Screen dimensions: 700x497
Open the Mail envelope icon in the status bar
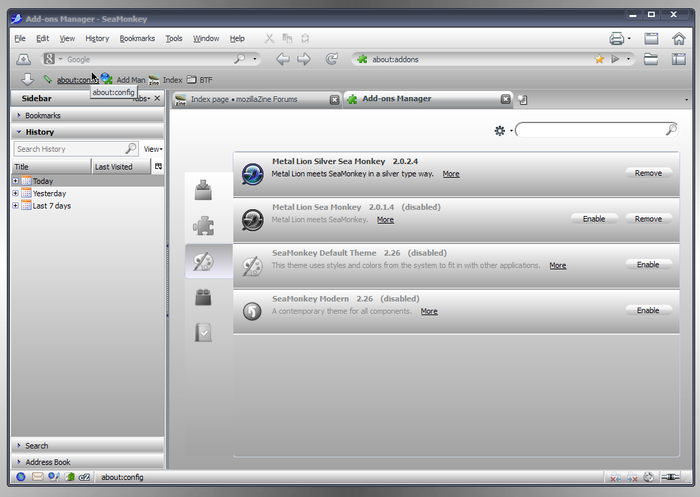pyautogui.click(x=38, y=477)
